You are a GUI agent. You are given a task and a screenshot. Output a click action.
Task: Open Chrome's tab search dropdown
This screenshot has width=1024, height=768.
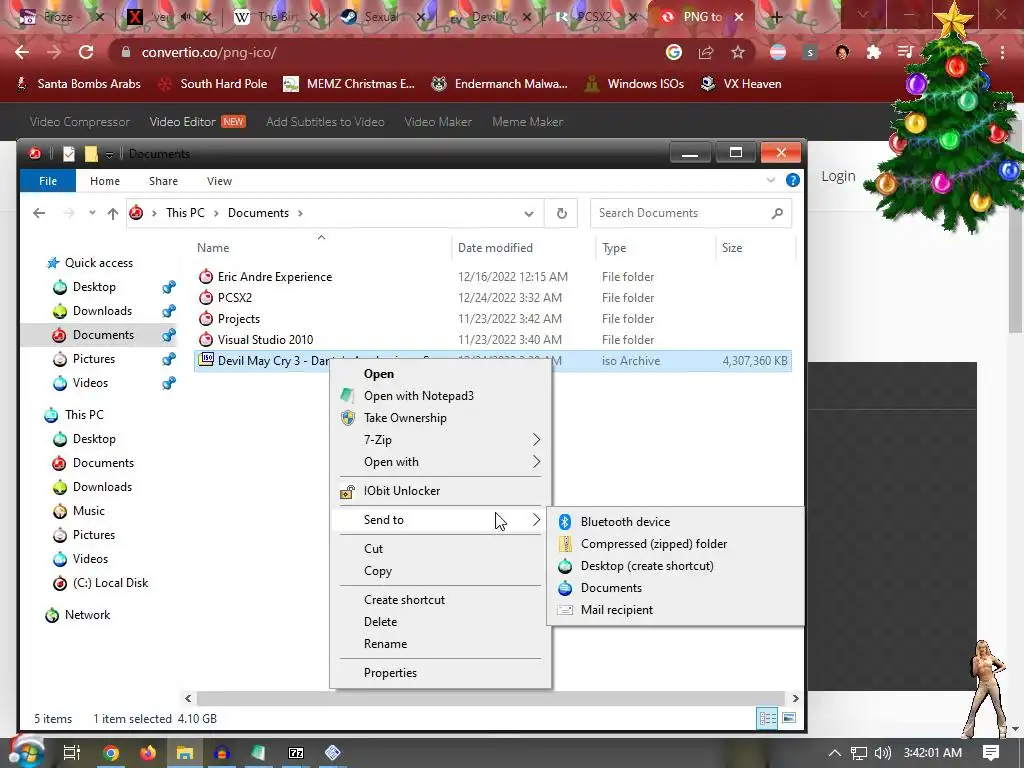(863, 14)
